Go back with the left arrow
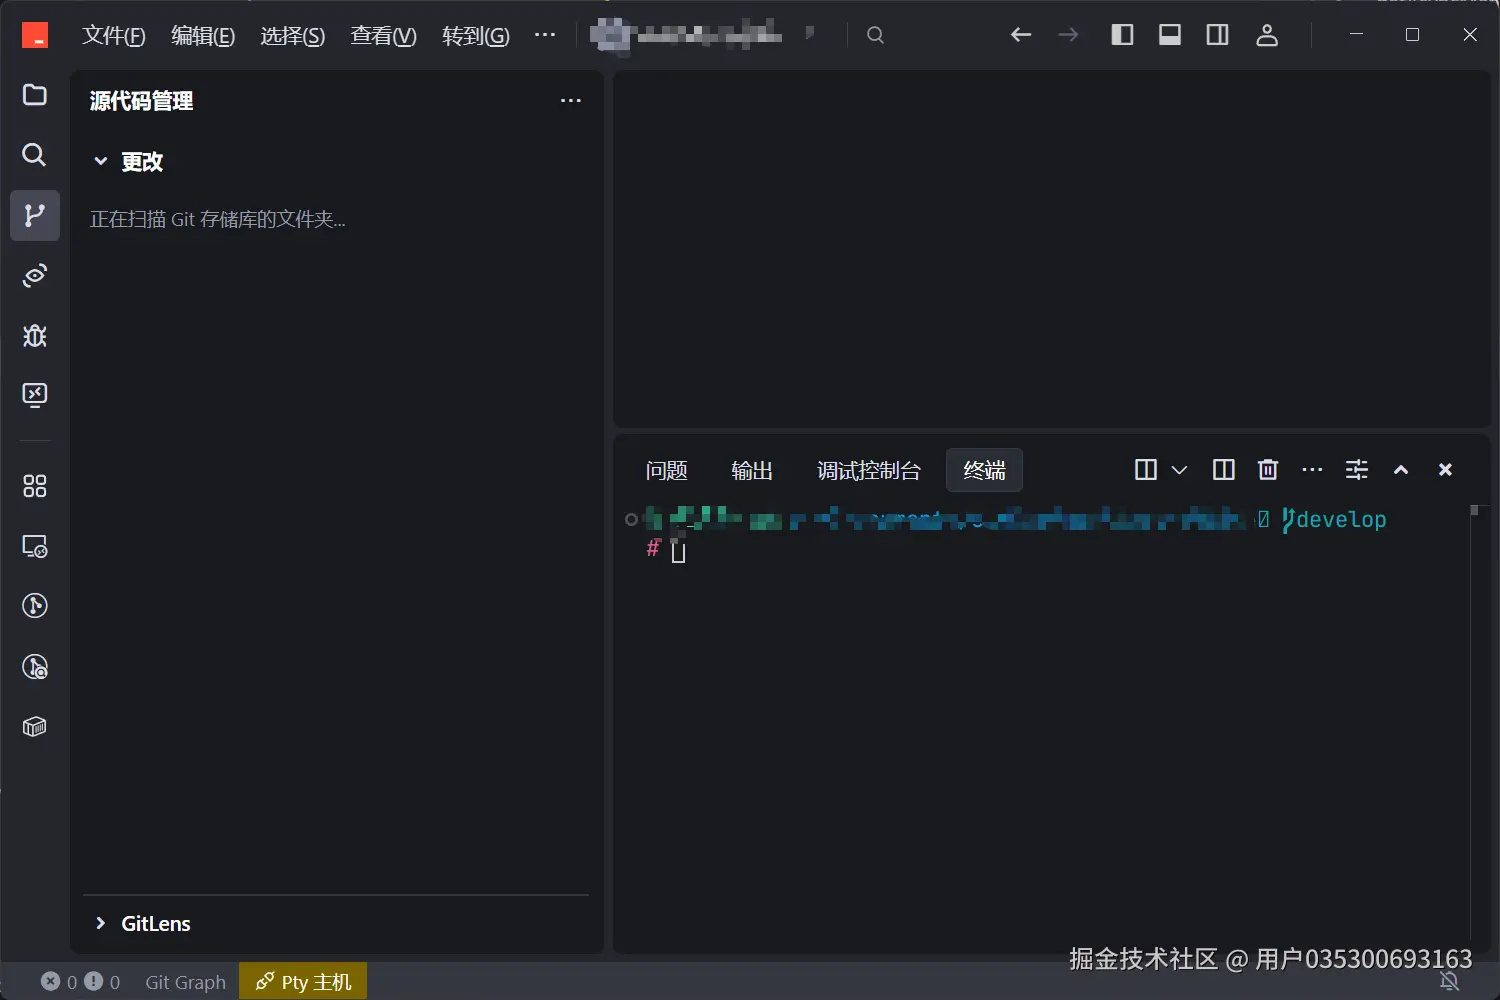The height and width of the screenshot is (1000, 1500). tap(1021, 35)
